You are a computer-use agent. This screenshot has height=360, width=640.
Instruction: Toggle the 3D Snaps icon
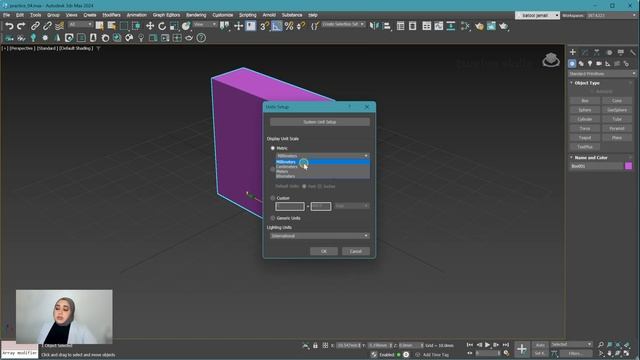click(x=264, y=26)
